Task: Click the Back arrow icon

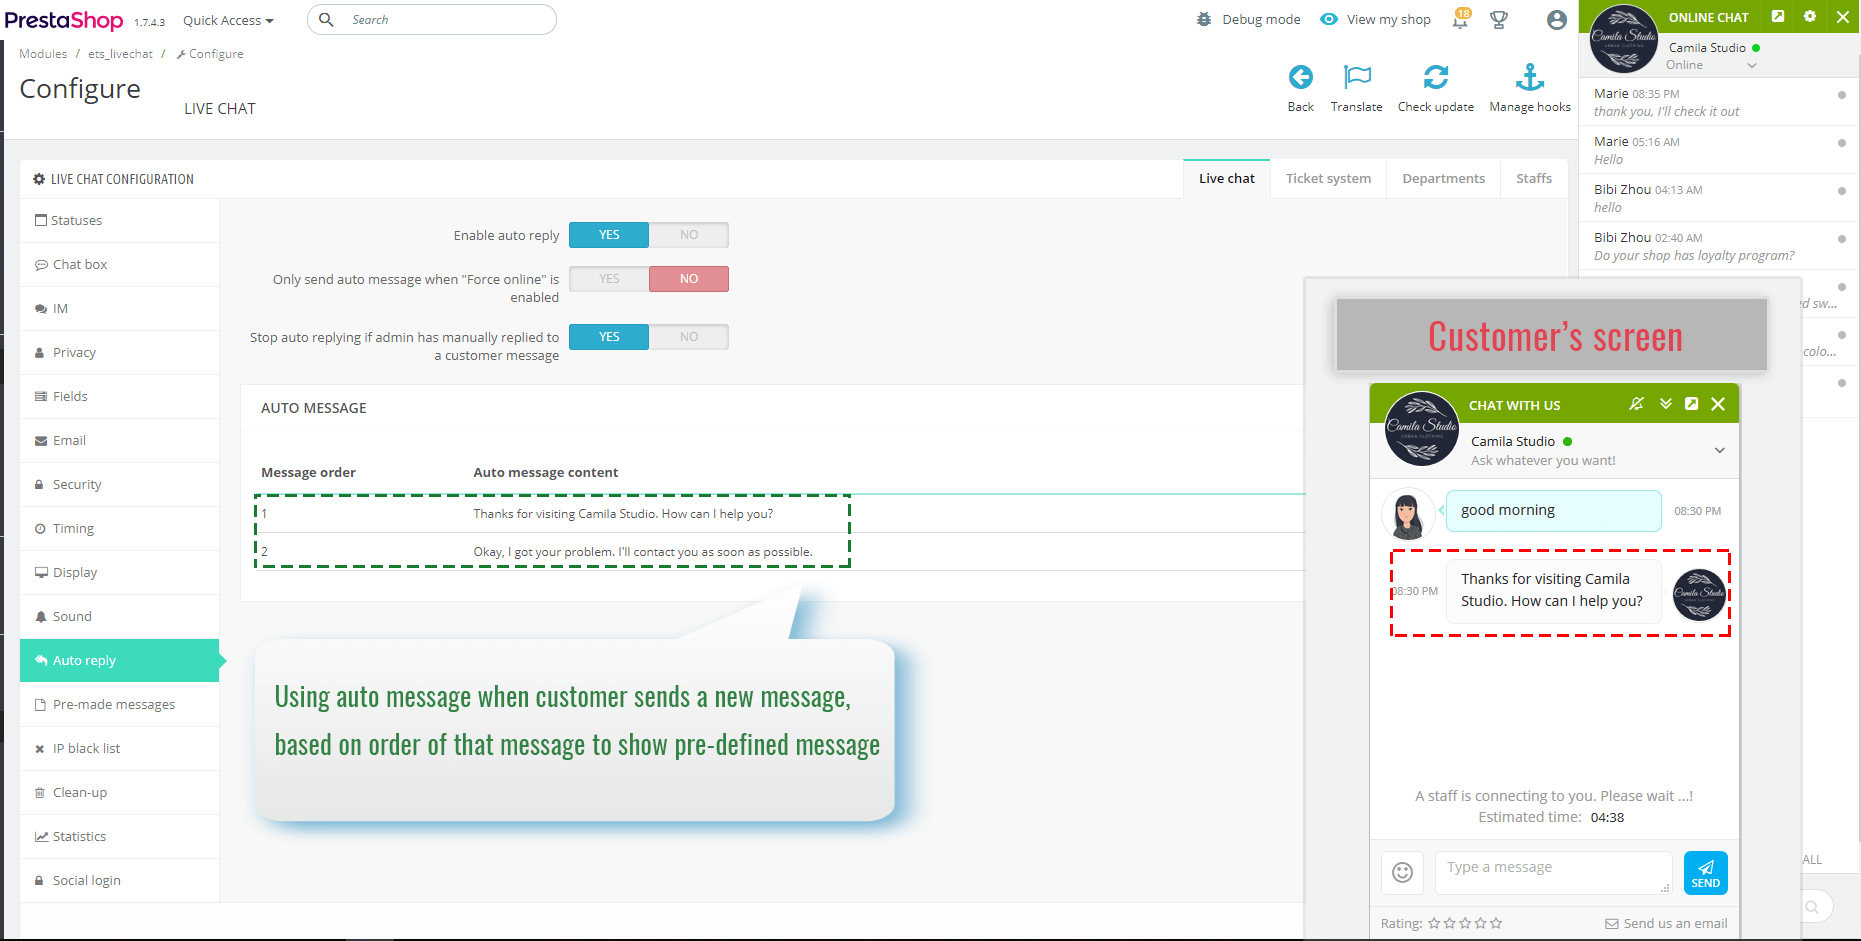Action: (1300, 77)
